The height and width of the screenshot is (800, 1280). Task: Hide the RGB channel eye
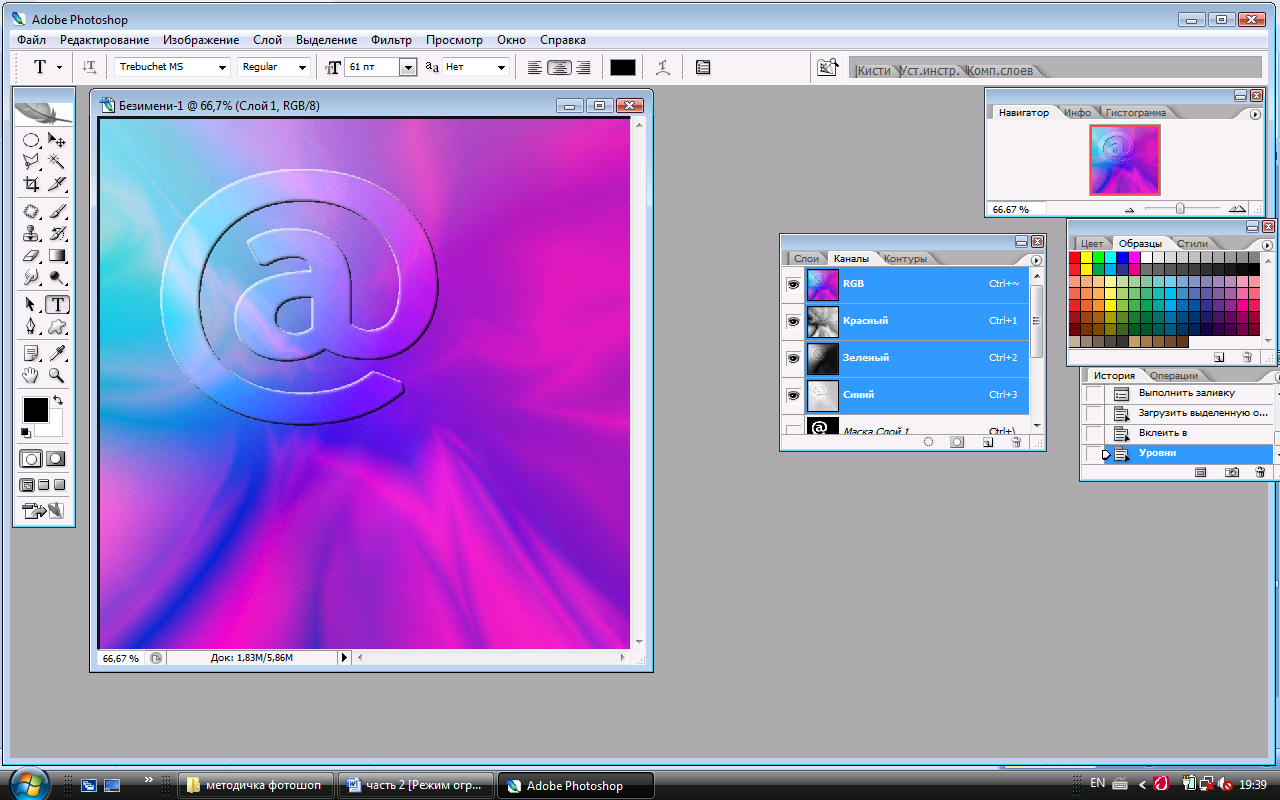tap(793, 284)
